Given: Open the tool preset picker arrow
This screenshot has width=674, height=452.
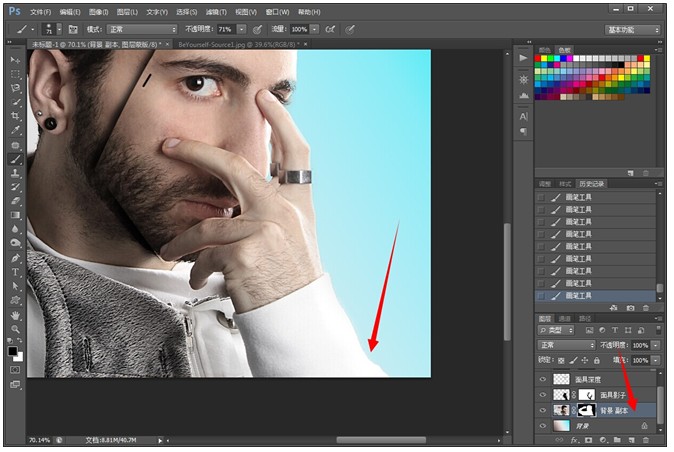Looking at the screenshot, I should pos(32,29).
